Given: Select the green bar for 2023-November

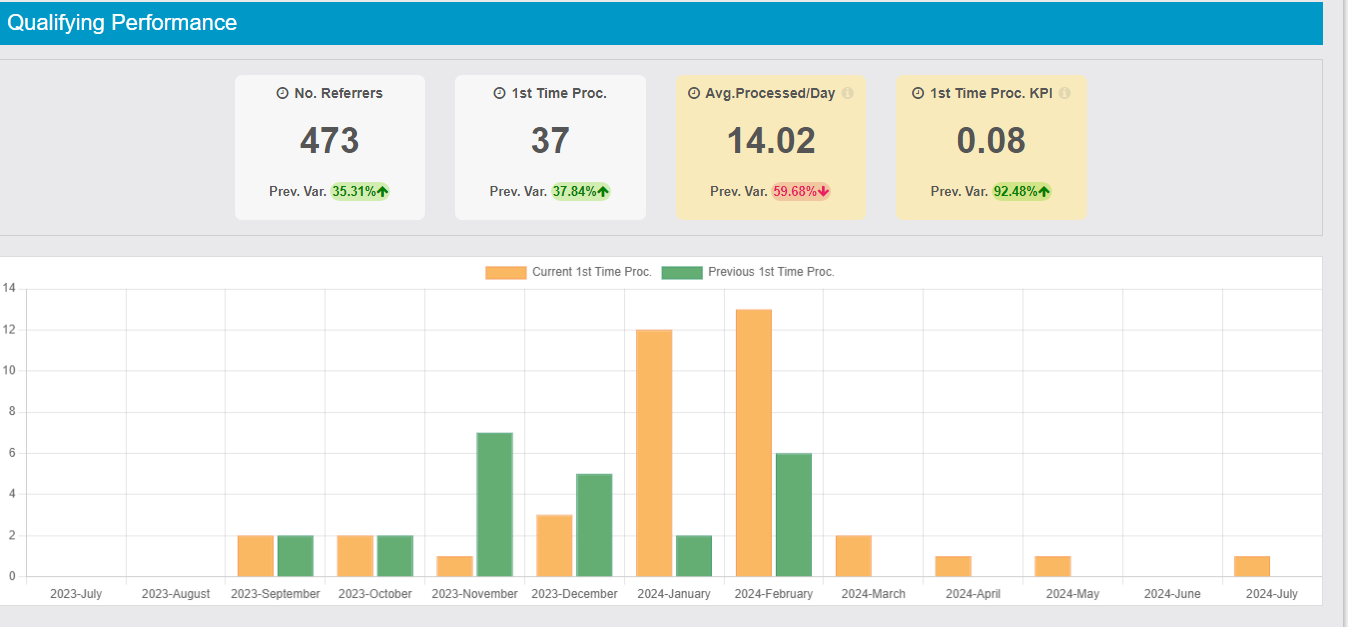Looking at the screenshot, I should point(494,504).
